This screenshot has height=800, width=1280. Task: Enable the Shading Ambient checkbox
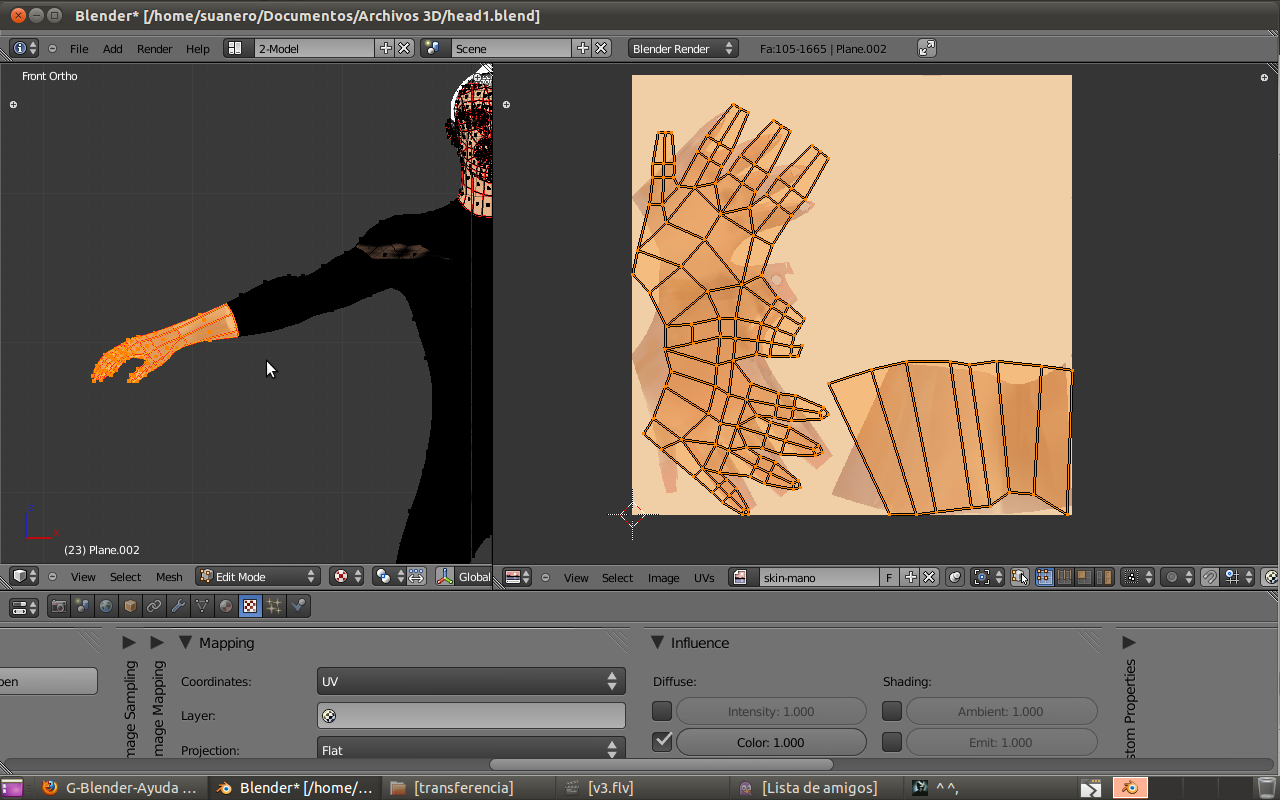[x=892, y=711]
